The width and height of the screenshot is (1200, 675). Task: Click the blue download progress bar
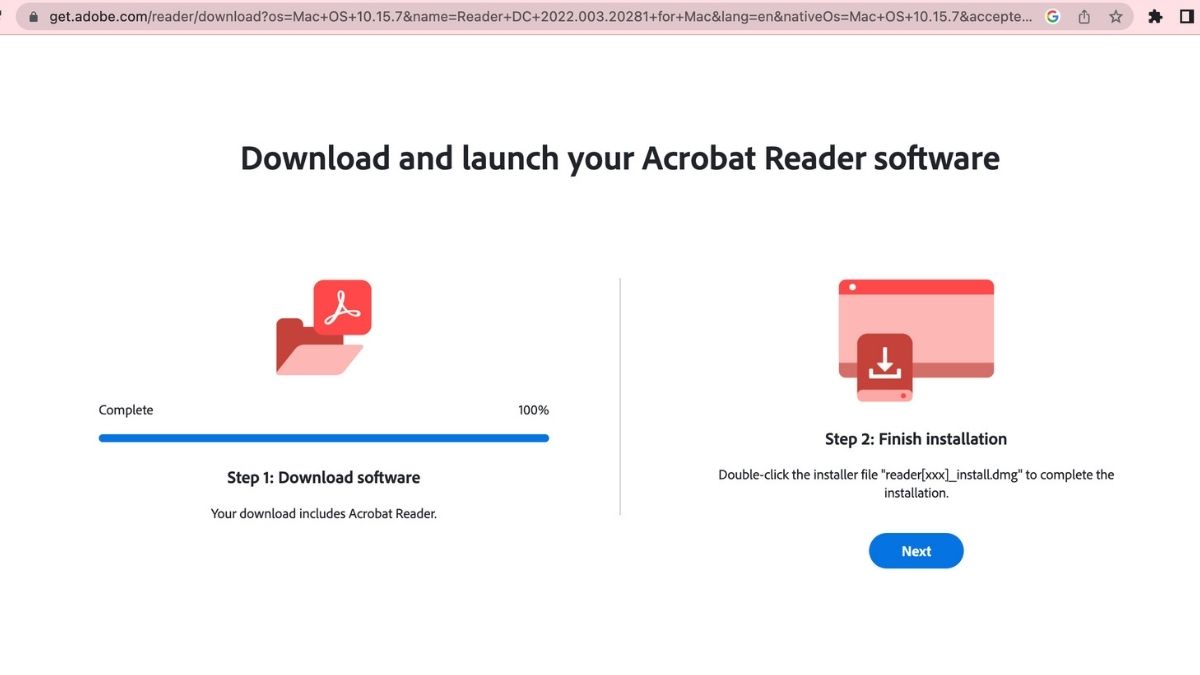pyautogui.click(x=323, y=438)
